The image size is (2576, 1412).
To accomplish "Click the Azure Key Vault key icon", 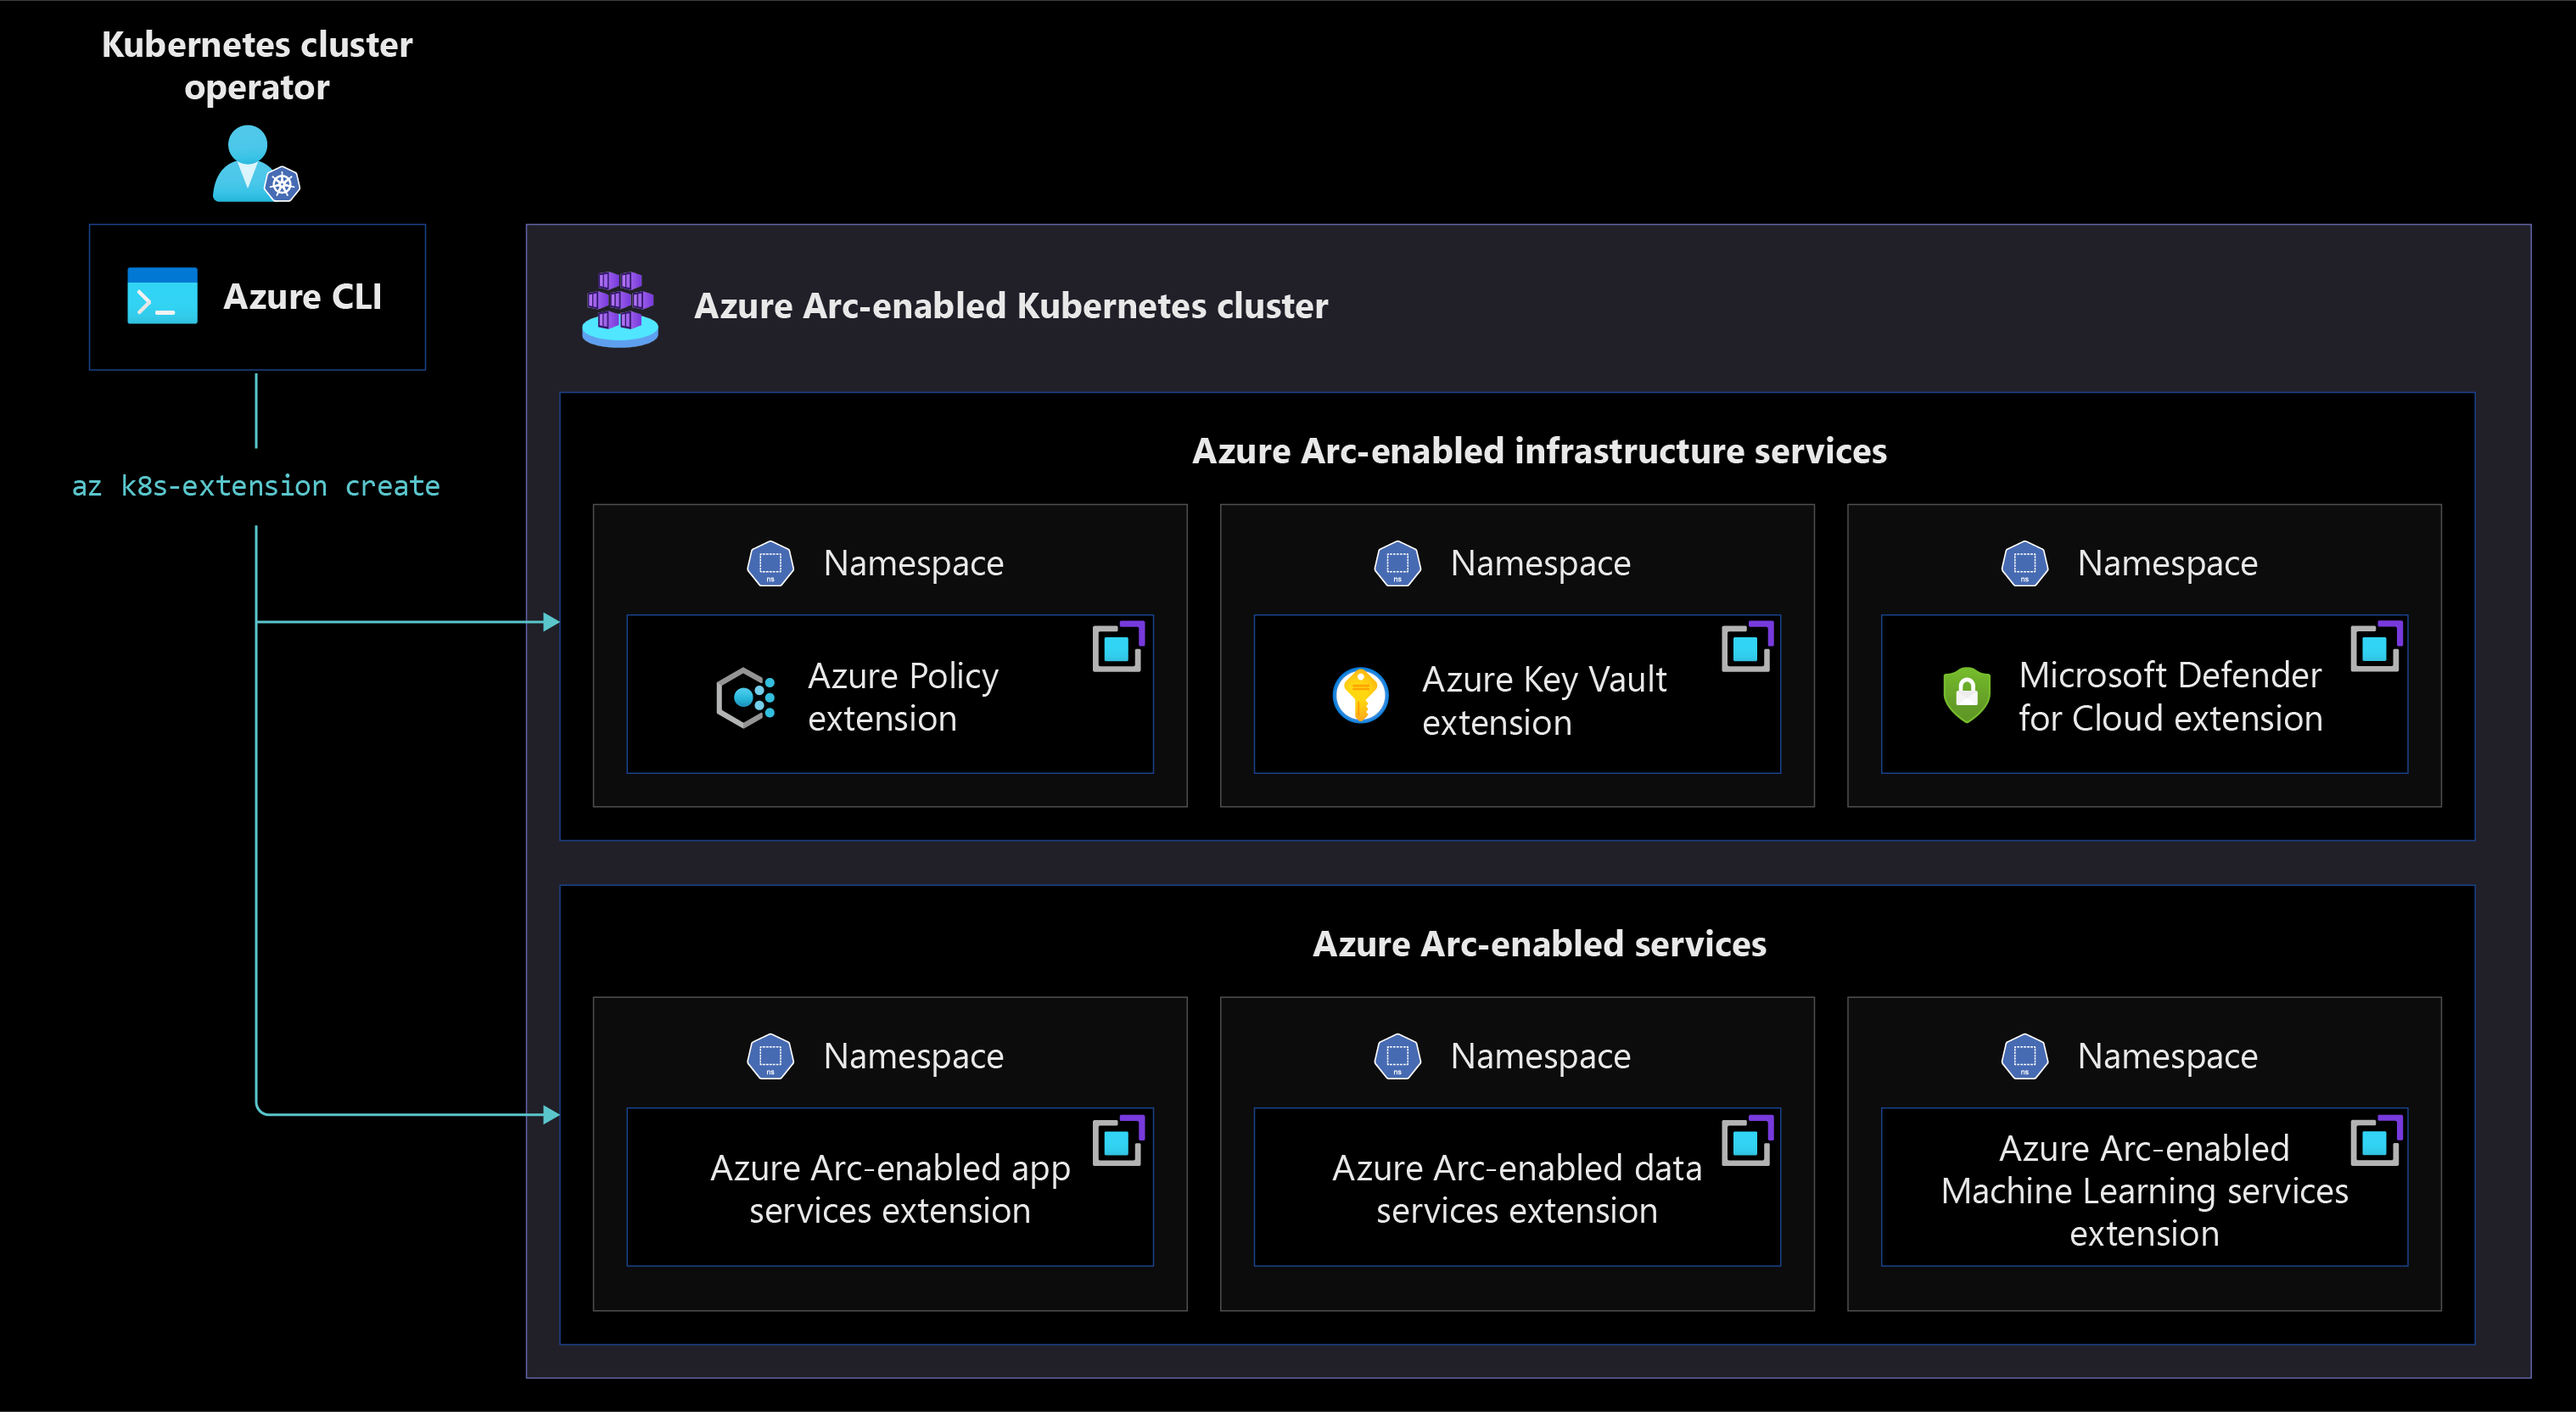I will coord(1360,695).
